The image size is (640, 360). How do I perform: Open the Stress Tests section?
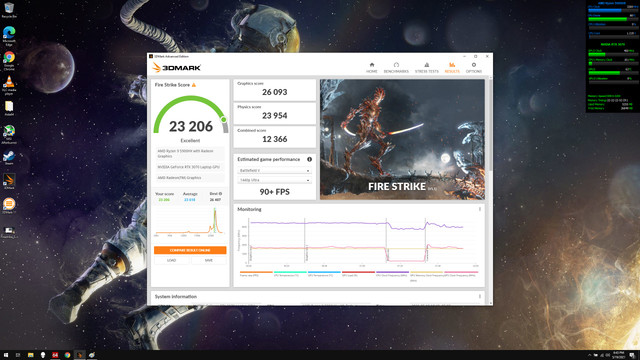pos(427,67)
